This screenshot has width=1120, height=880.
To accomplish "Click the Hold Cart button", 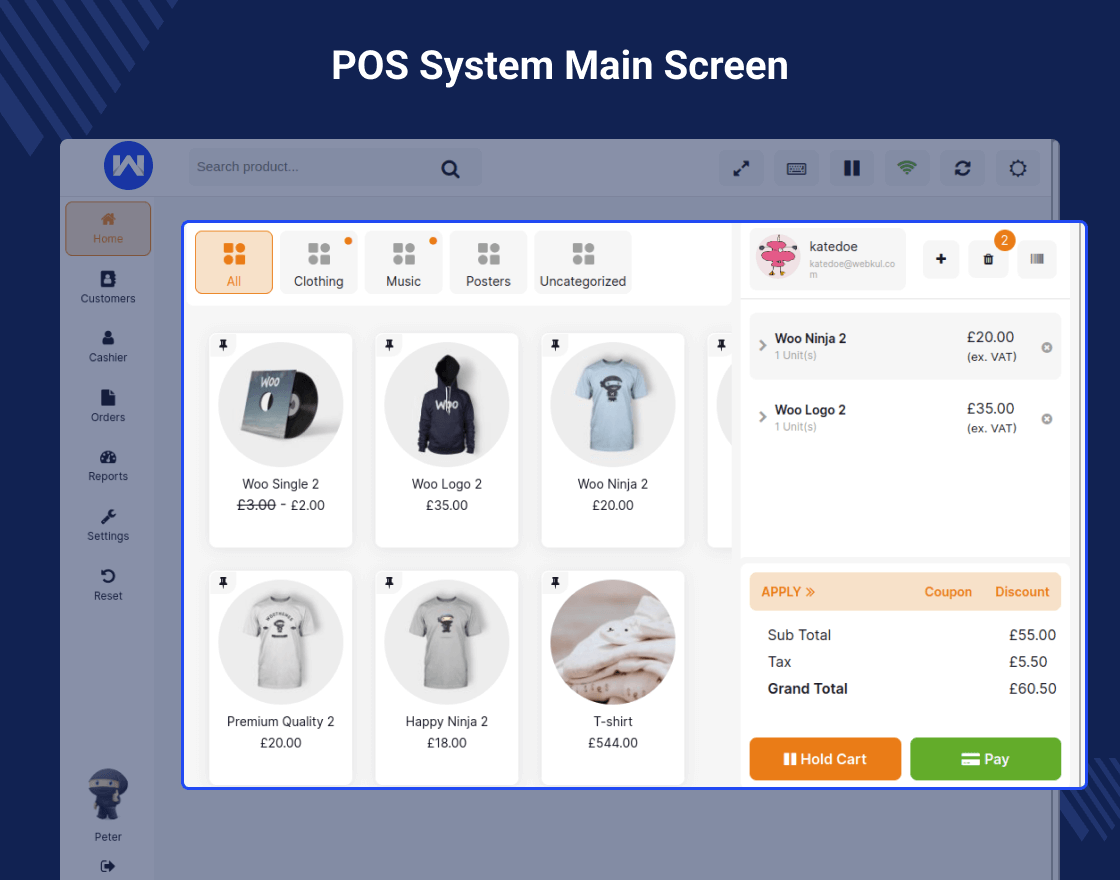I will tap(825, 759).
